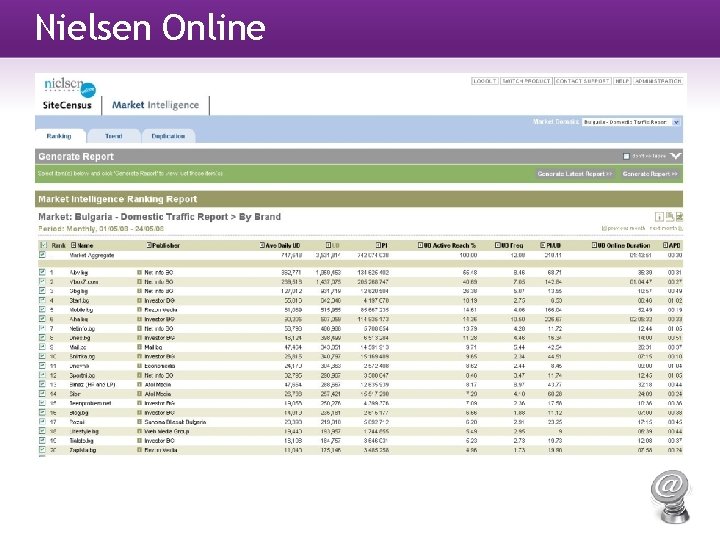Viewport: 720px width, 540px height.
Task: Click the Nielsen Online logo
Action: [x=69, y=86]
